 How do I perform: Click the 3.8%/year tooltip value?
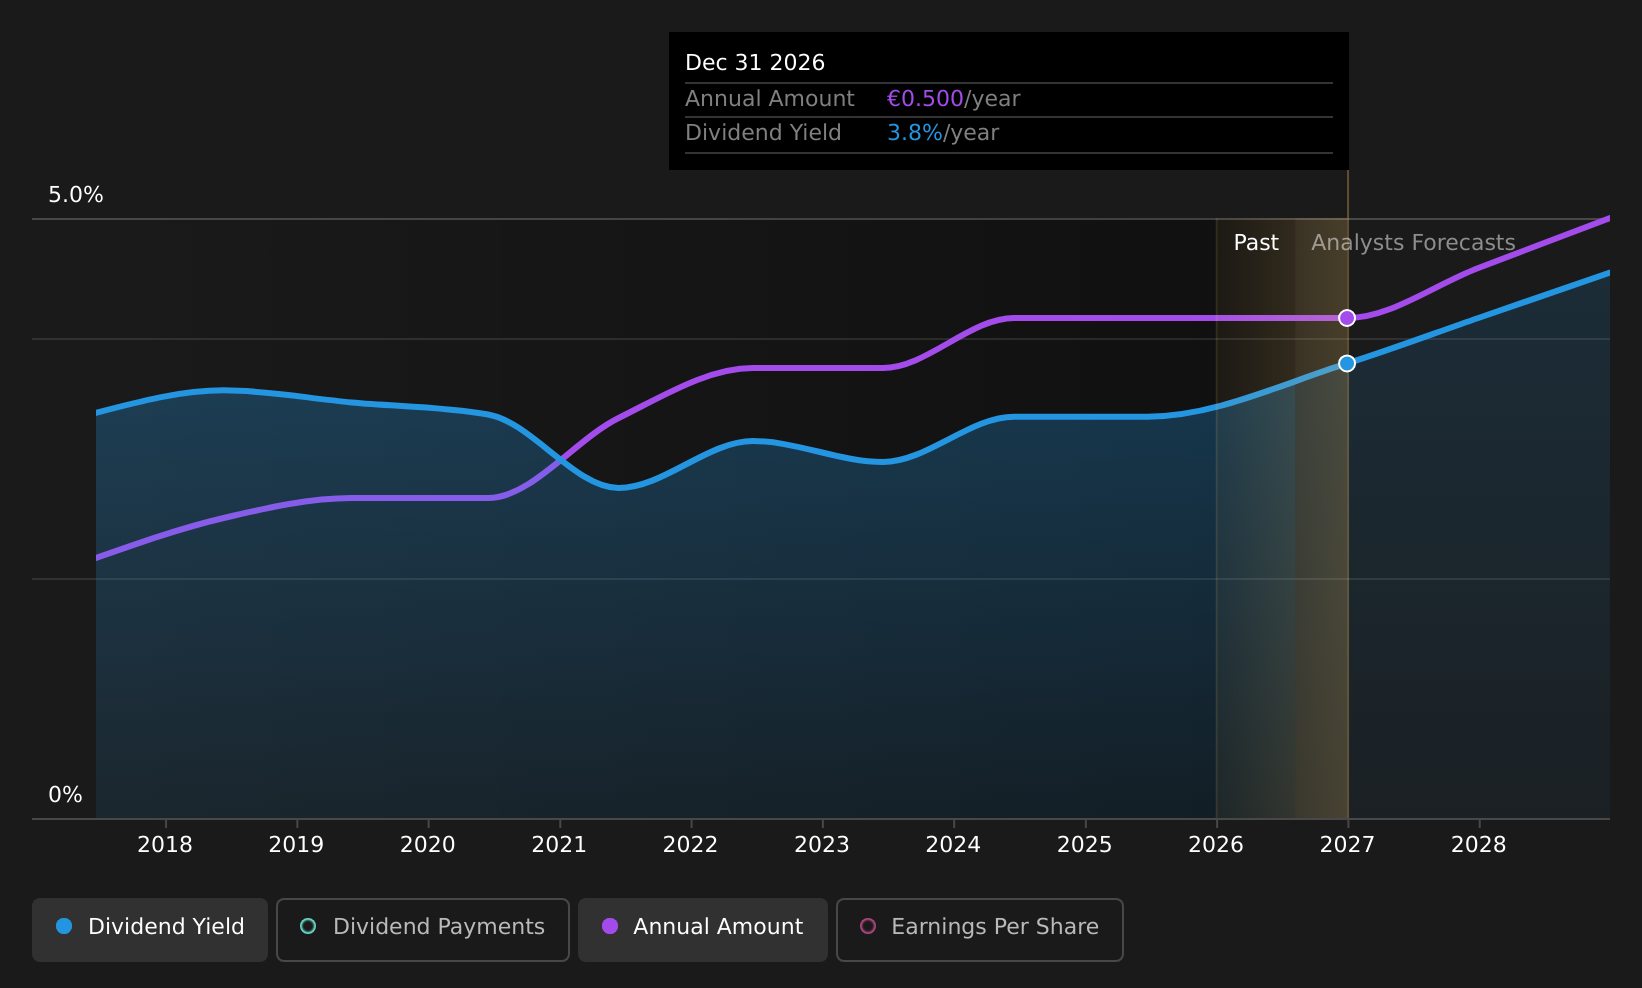(x=943, y=133)
